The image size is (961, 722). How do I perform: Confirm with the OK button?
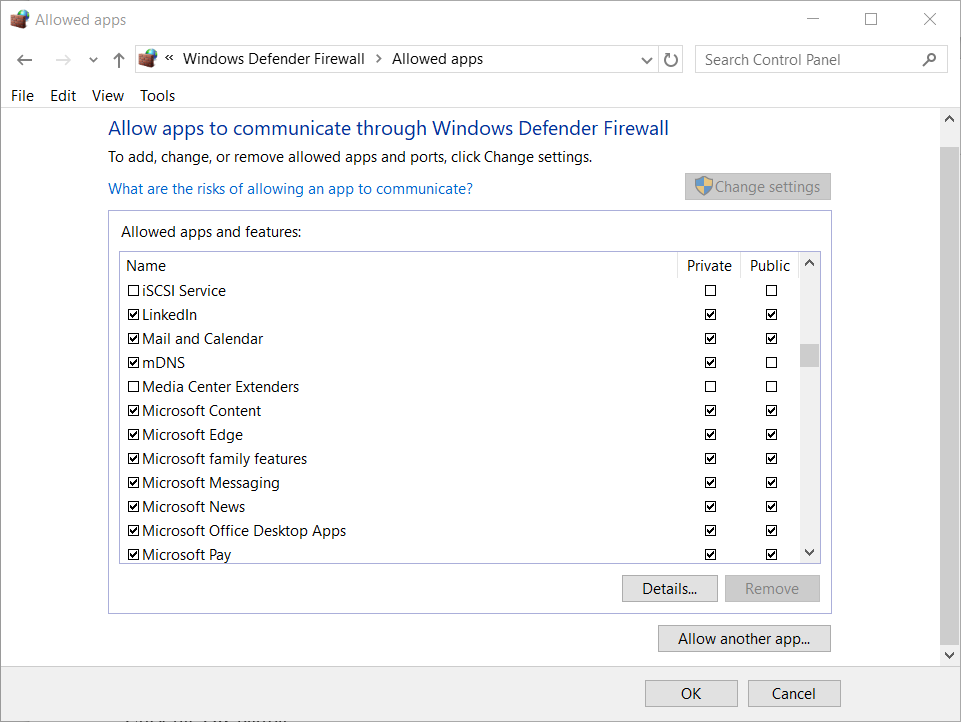[691, 694]
